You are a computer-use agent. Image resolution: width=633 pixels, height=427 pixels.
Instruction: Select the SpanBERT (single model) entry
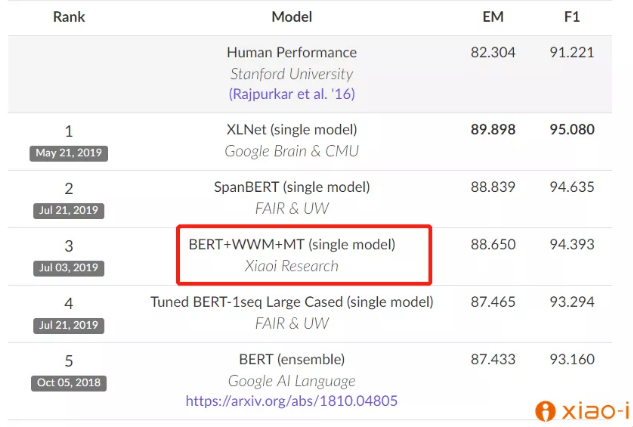click(x=292, y=187)
